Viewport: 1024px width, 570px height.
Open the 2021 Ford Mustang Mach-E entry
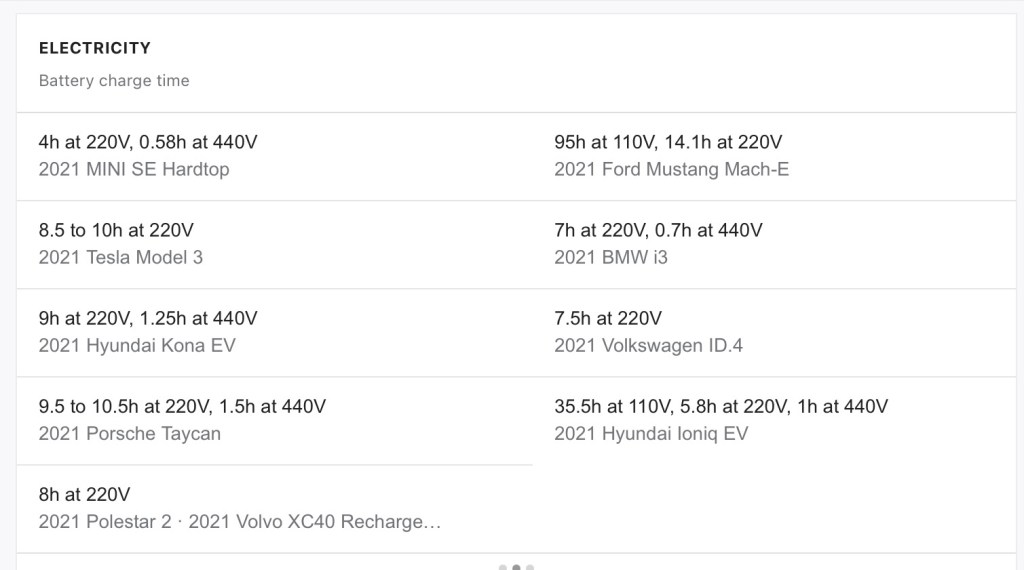click(671, 170)
